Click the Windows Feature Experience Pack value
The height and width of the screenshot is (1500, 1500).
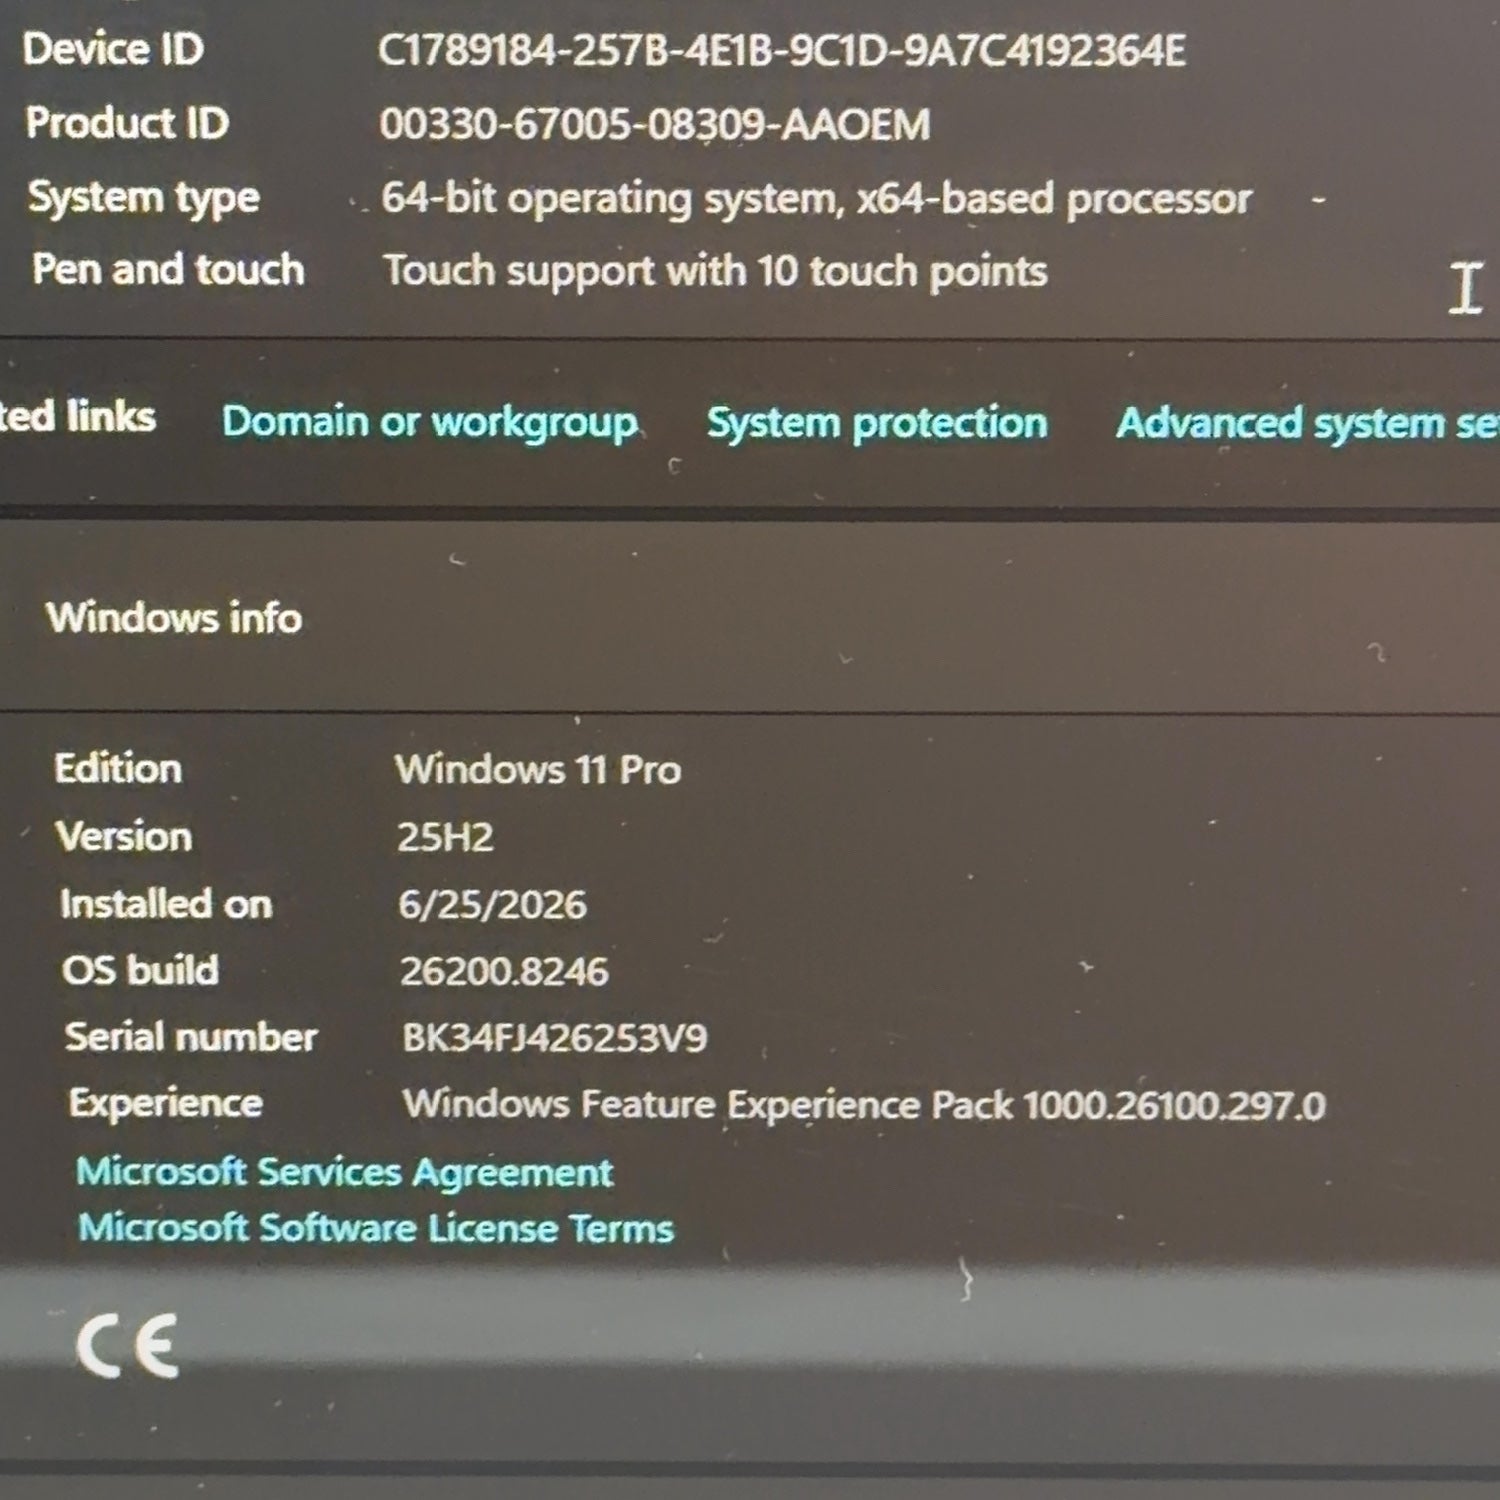point(864,1105)
